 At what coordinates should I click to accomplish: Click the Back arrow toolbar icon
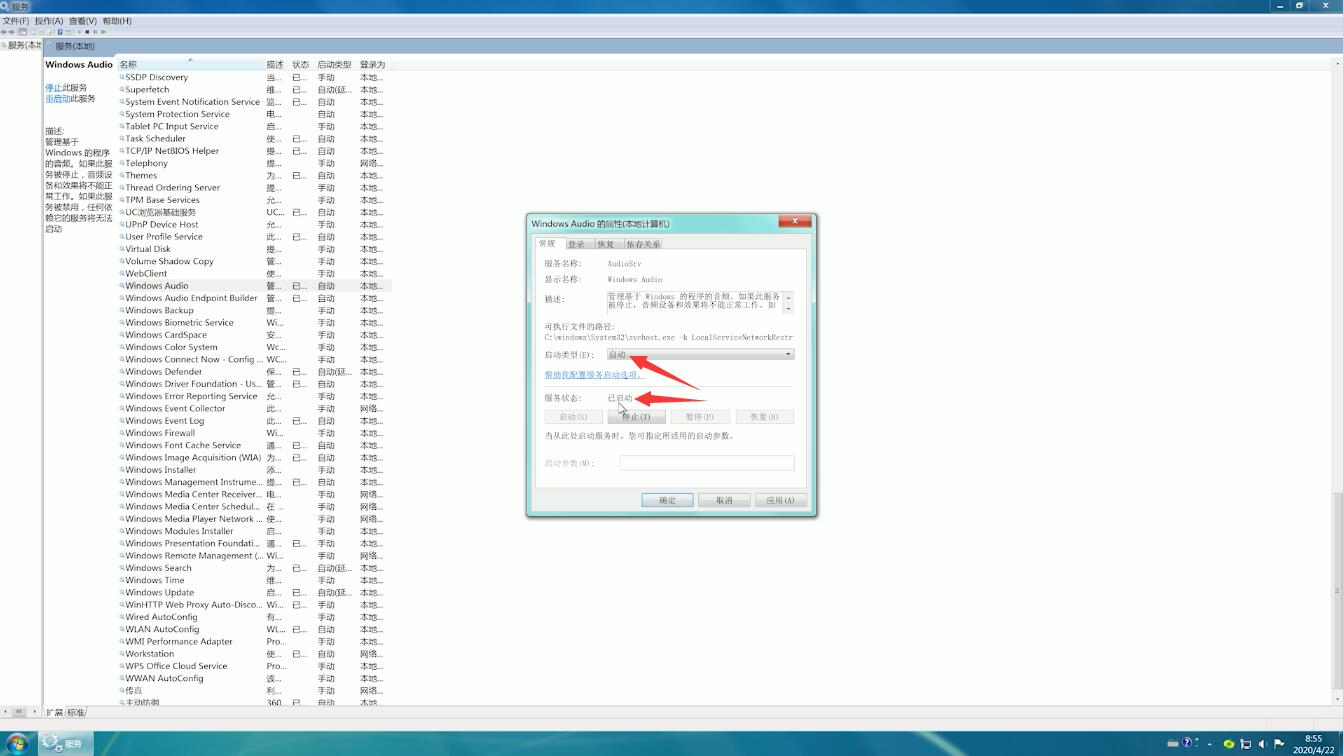[4, 32]
